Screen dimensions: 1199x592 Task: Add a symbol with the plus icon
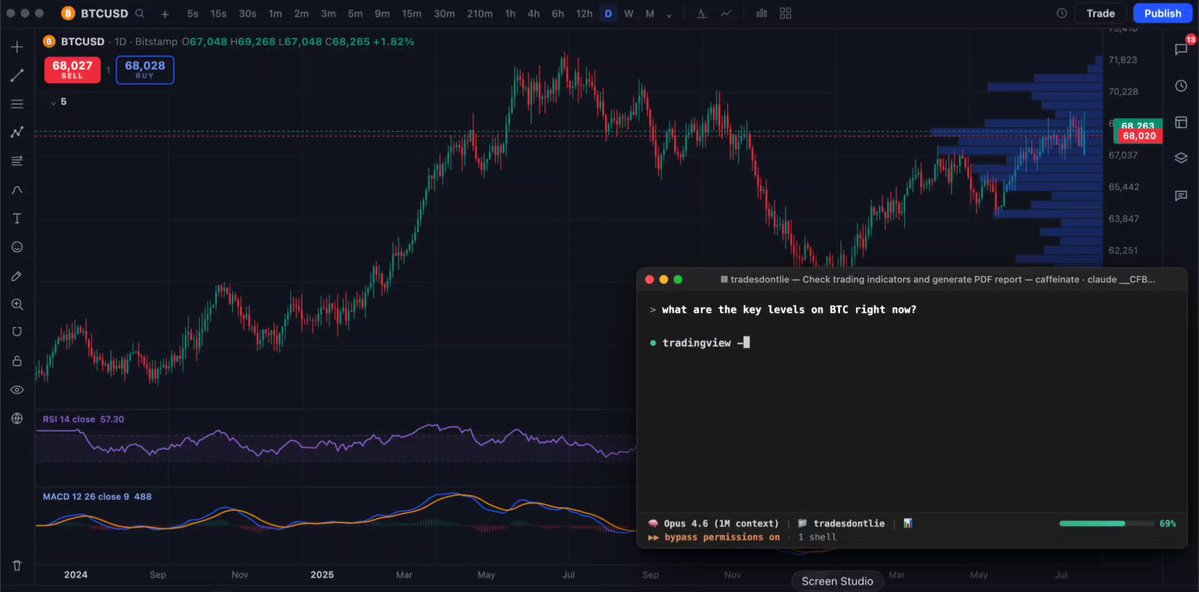click(x=165, y=14)
